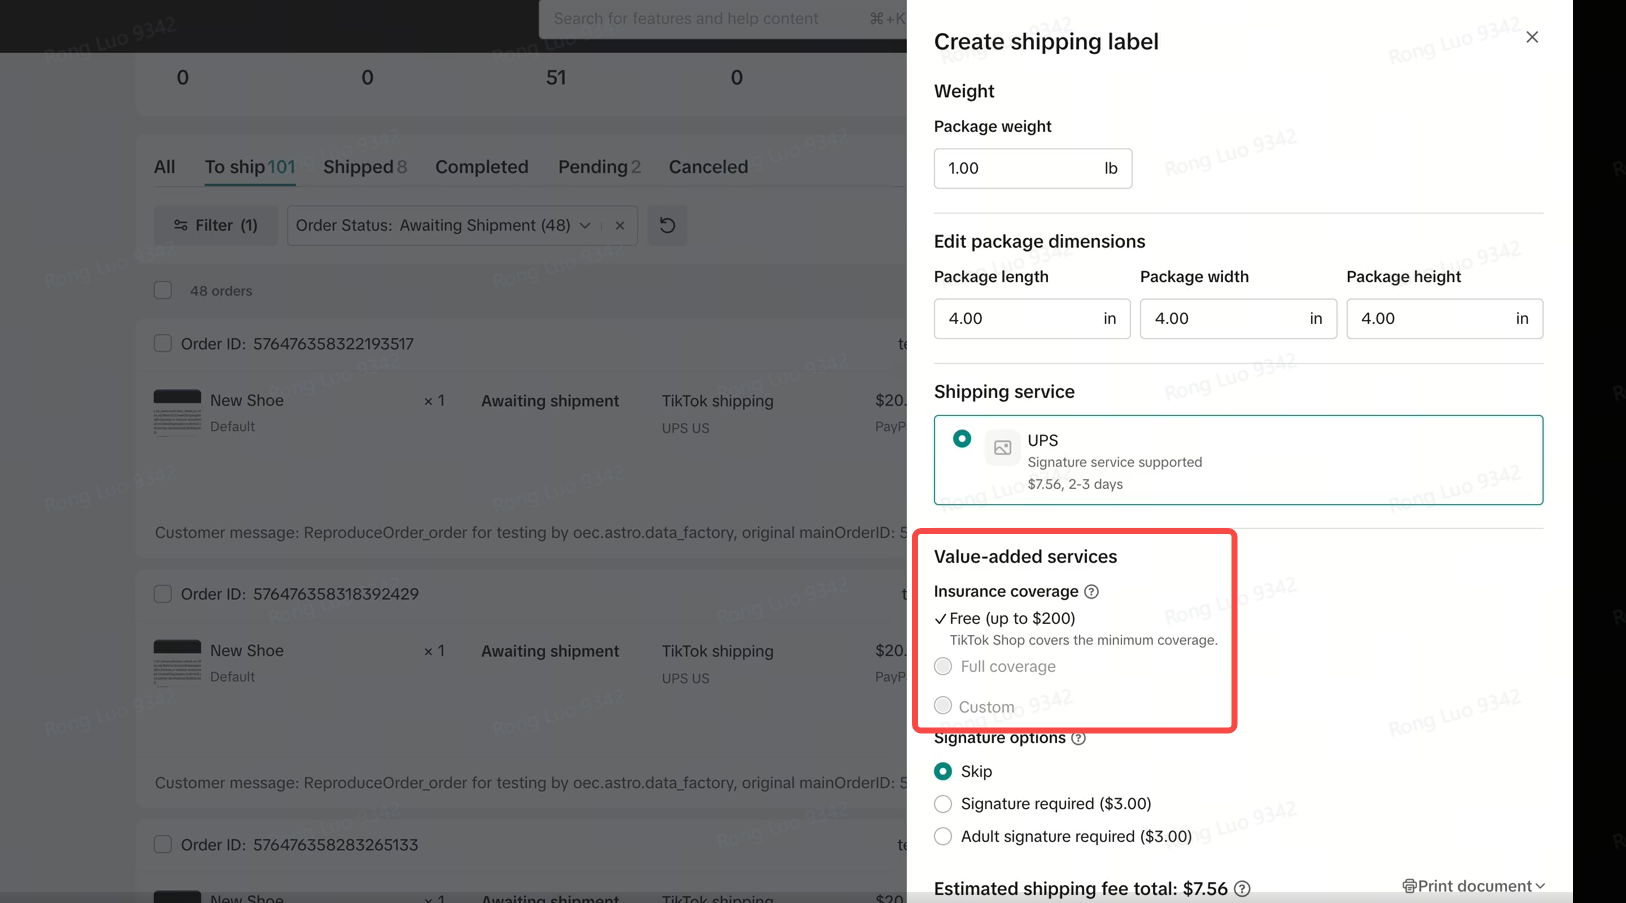Open the Completed orders tab

(481, 167)
